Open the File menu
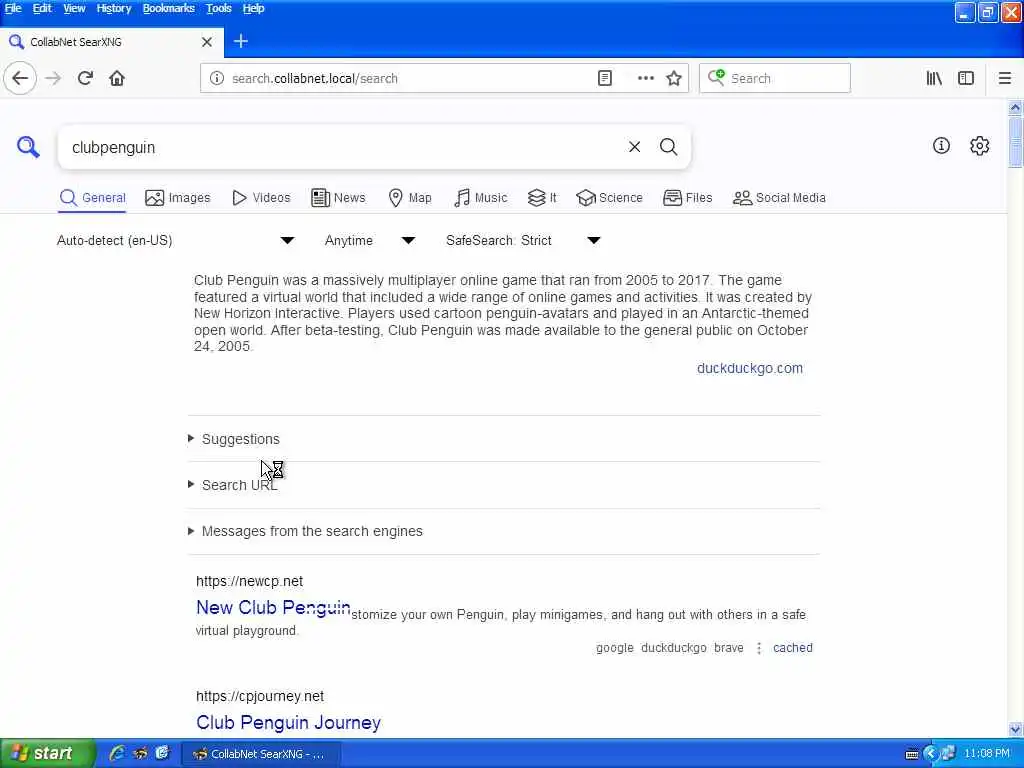 point(13,8)
